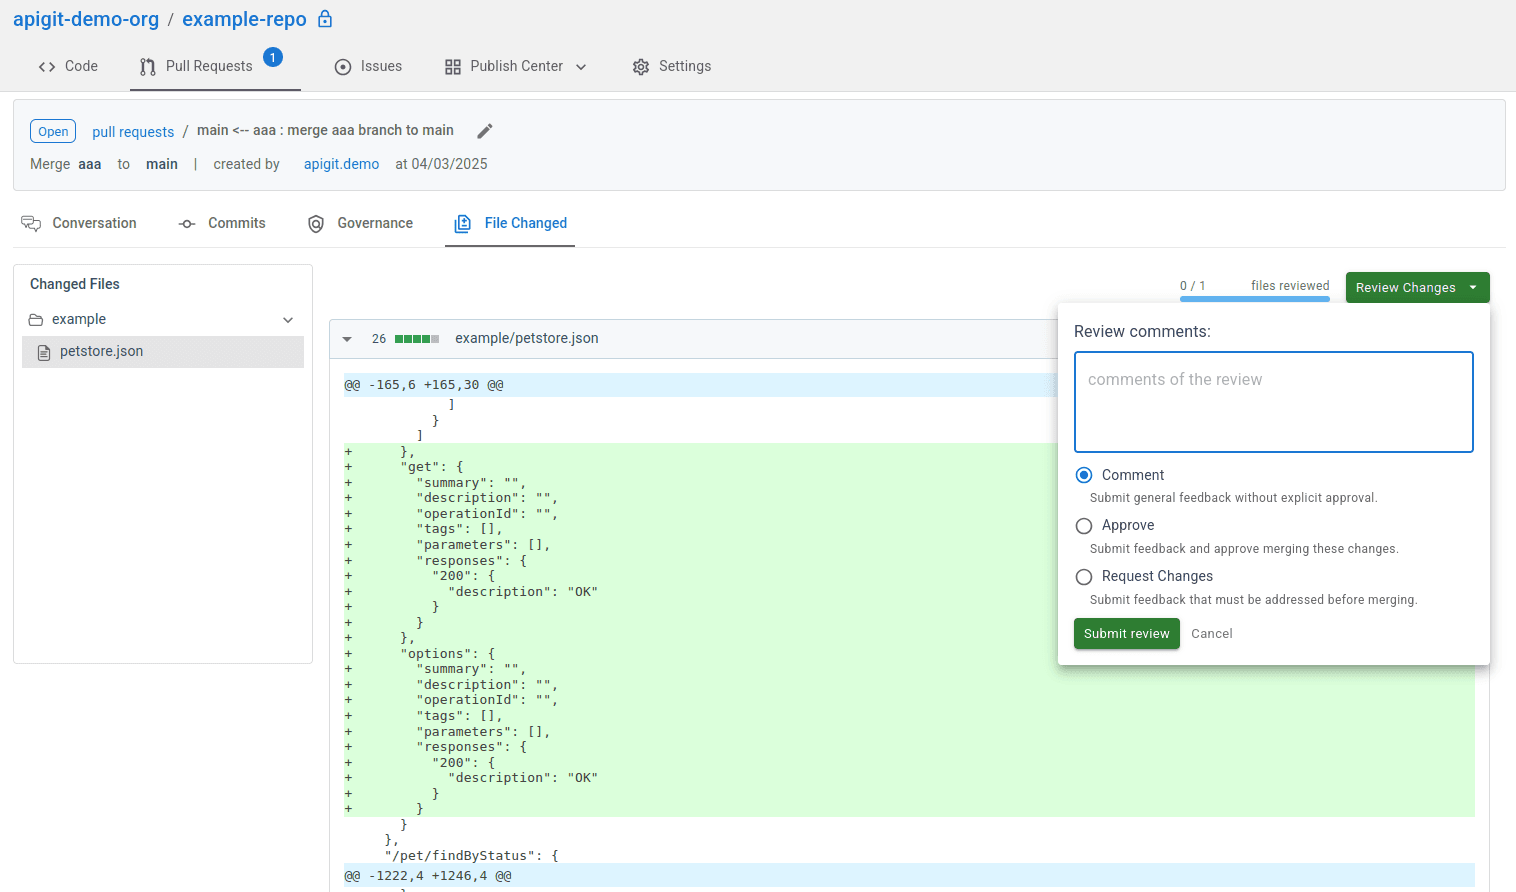Click the example folder icon
The width and height of the screenshot is (1516, 892).
pos(36,320)
